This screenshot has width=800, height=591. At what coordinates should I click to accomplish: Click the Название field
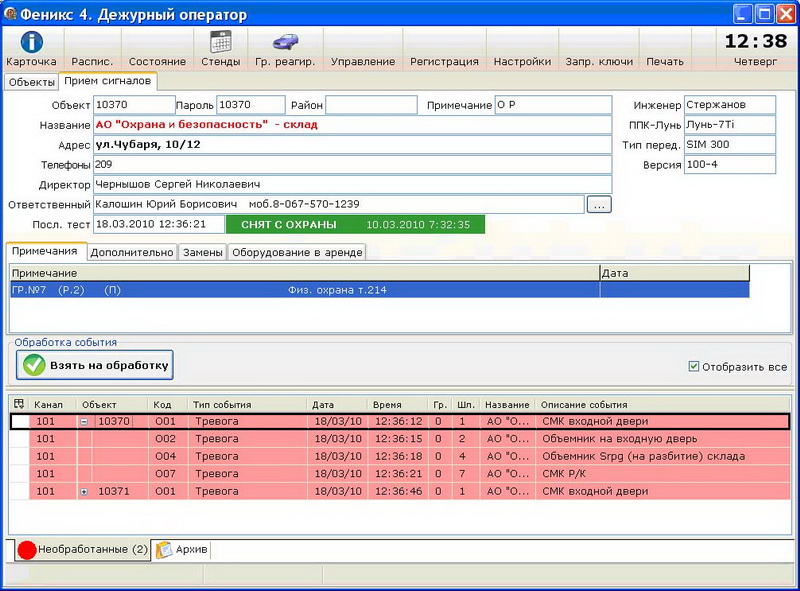353,125
